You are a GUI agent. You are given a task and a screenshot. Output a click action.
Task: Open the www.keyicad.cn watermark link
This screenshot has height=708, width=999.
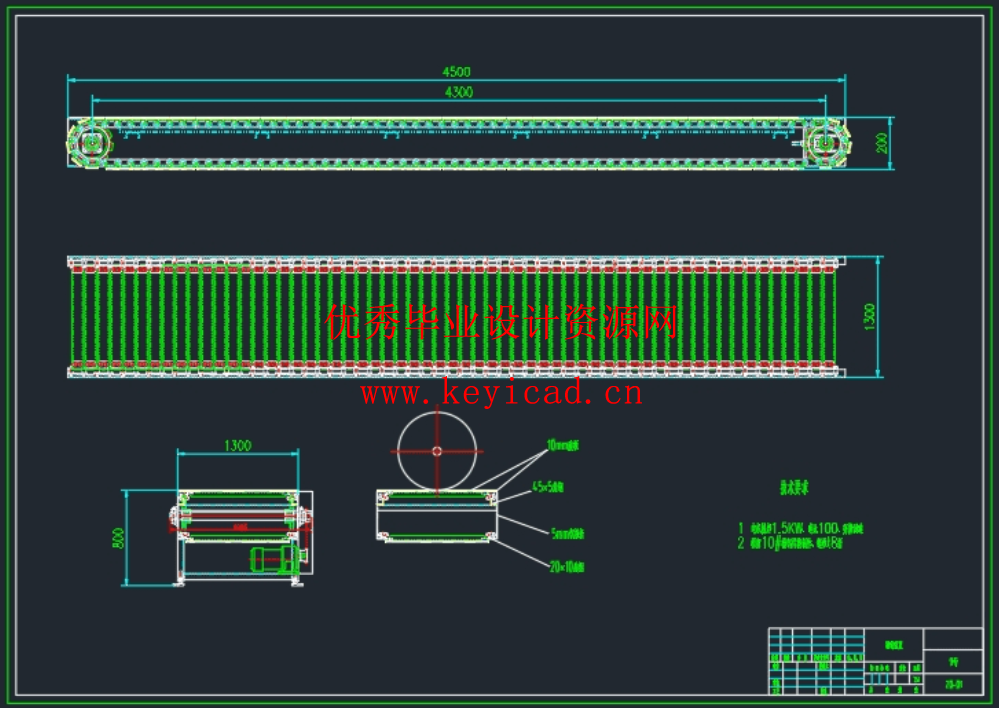point(502,394)
